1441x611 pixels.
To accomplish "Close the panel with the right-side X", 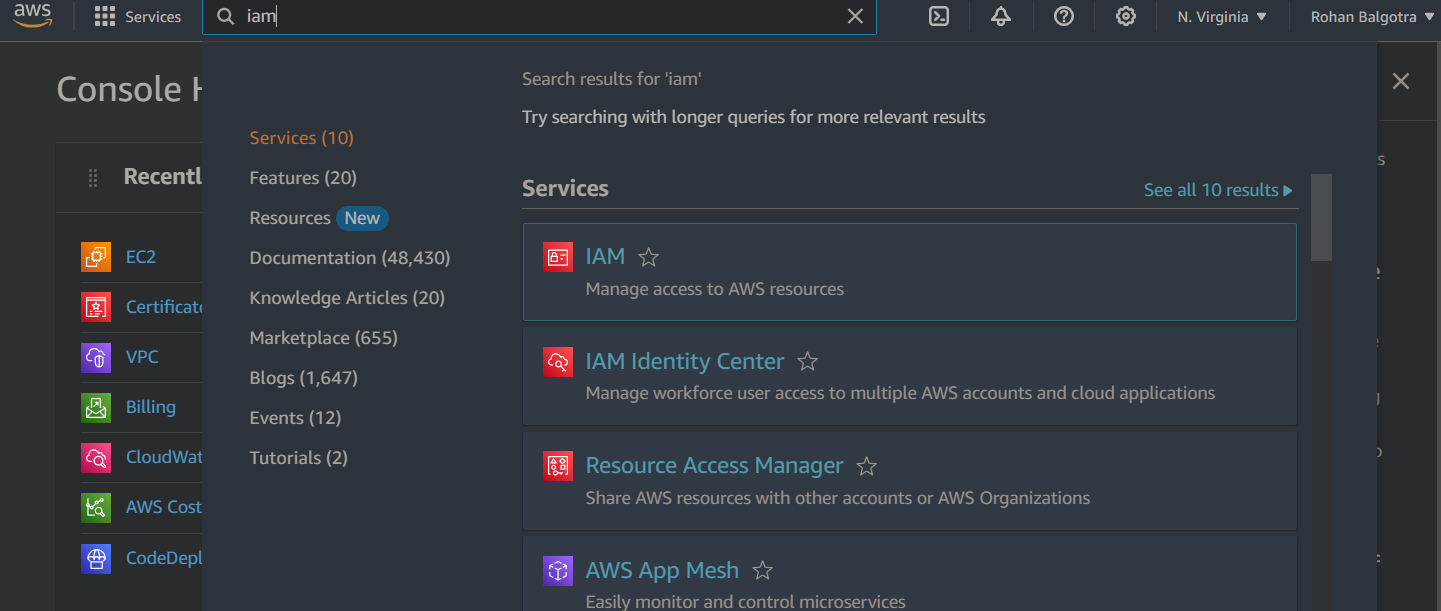I will (x=1401, y=82).
